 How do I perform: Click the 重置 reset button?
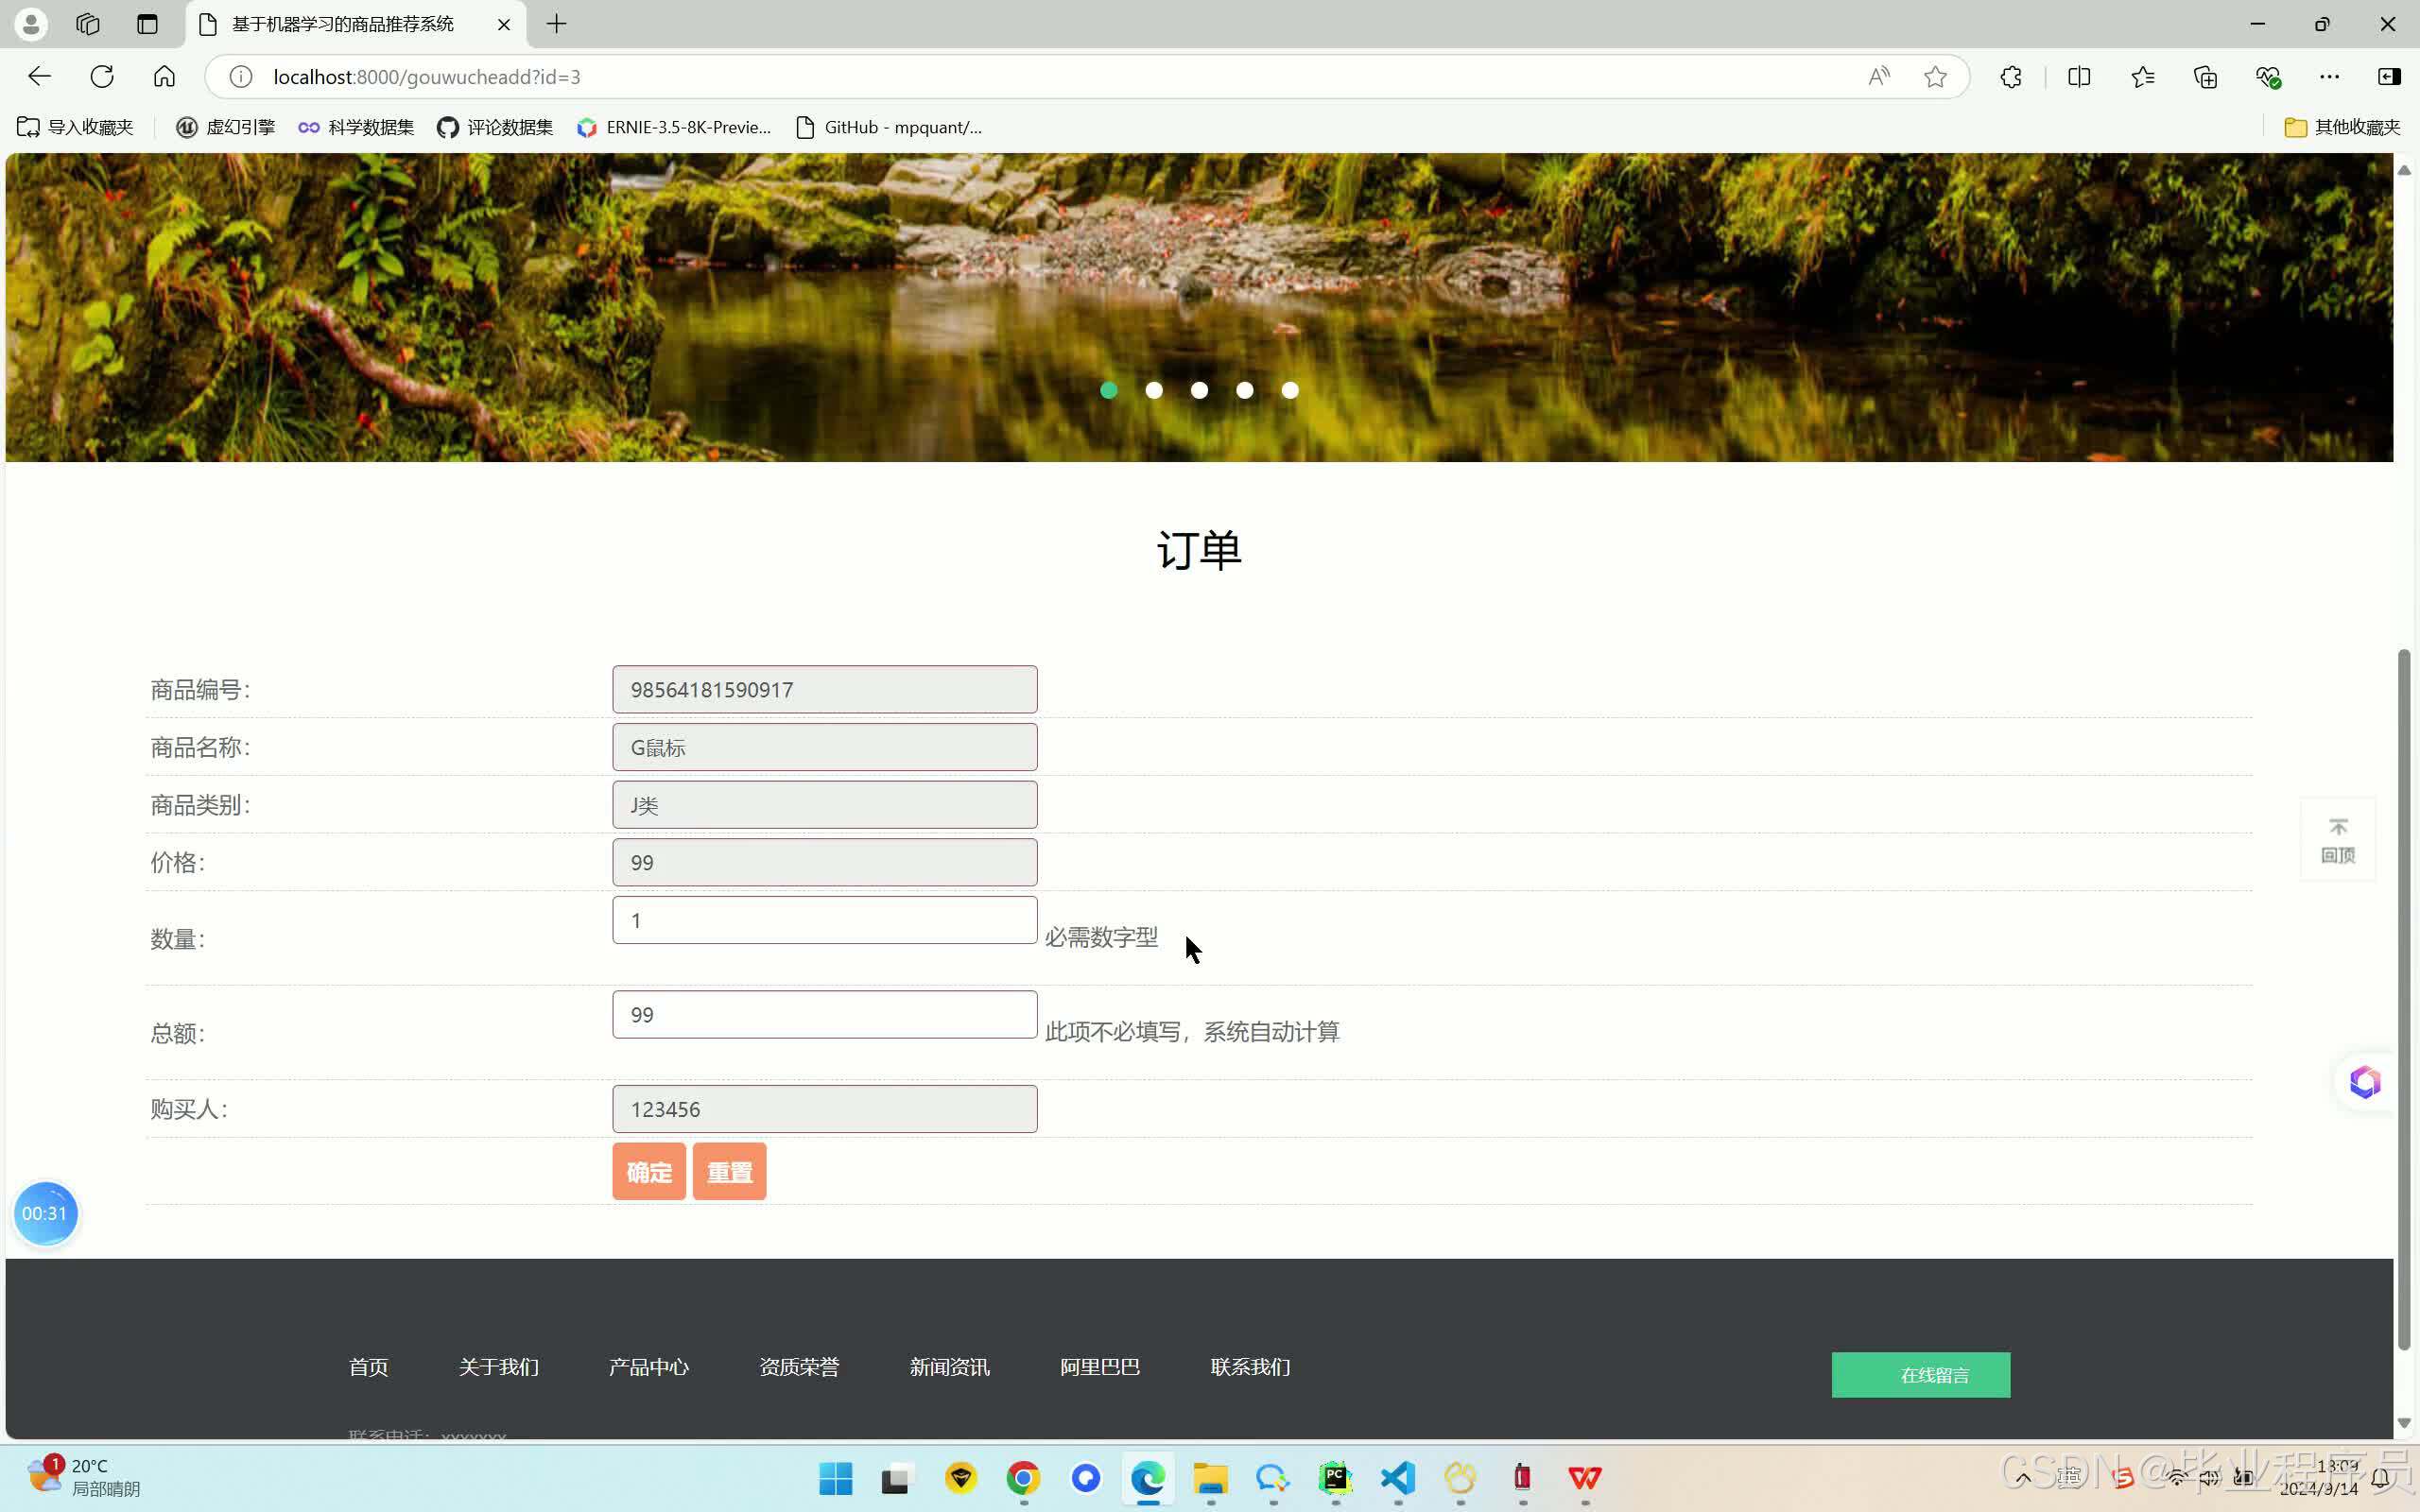(729, 1171)
